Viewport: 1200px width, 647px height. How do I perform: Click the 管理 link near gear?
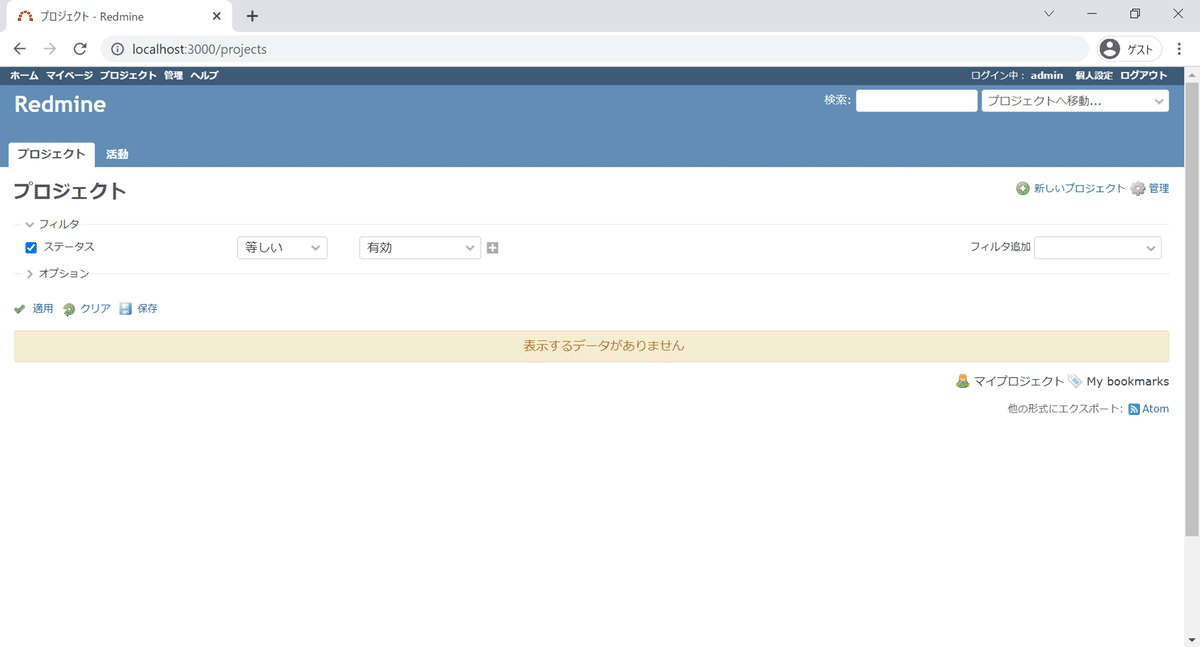coord(1159,189)
